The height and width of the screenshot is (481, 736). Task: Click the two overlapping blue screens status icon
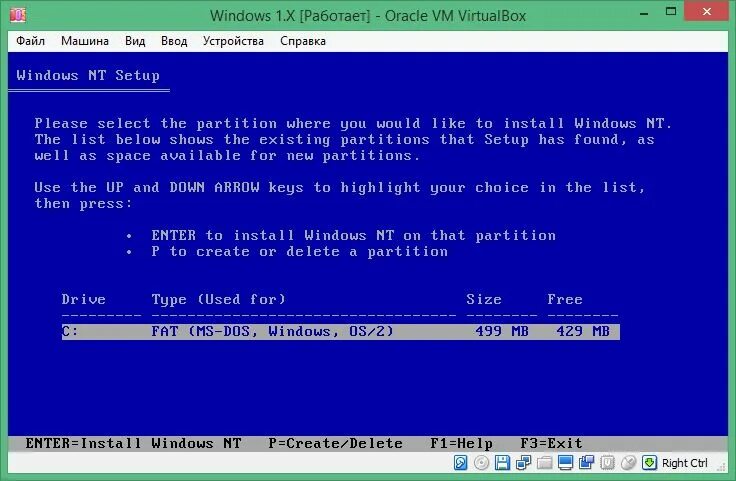[586, 463]
